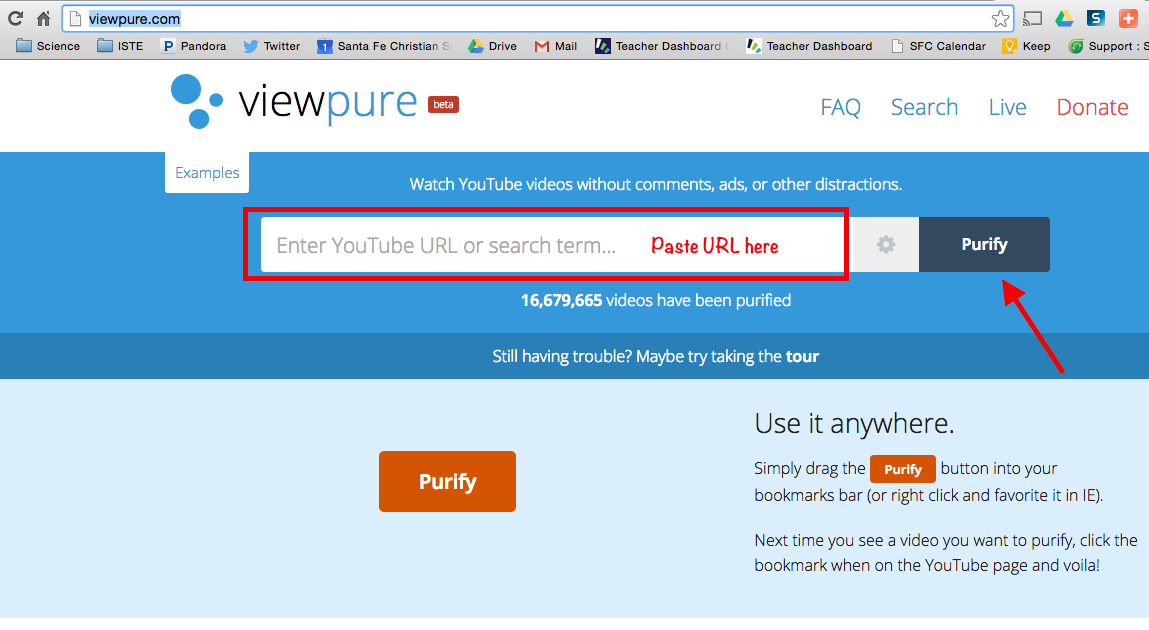The image size is (1149, 630).
Task: Open the Search page link
Action: point(924,108)
